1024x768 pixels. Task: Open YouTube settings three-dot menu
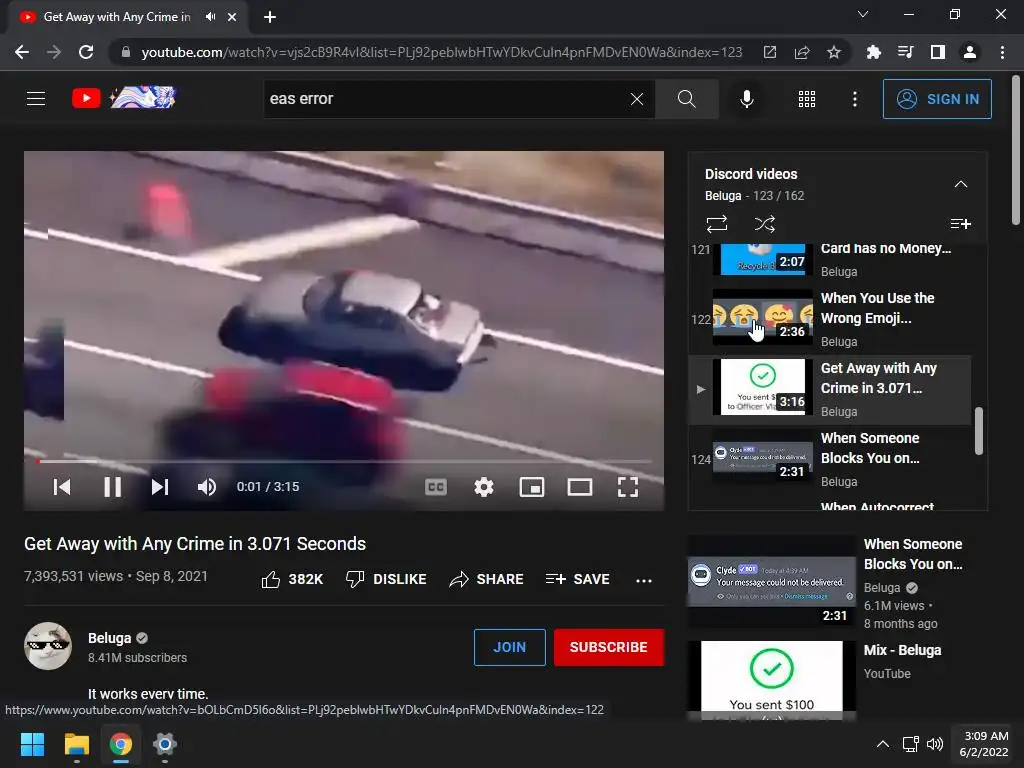click(x=854, y=99)
